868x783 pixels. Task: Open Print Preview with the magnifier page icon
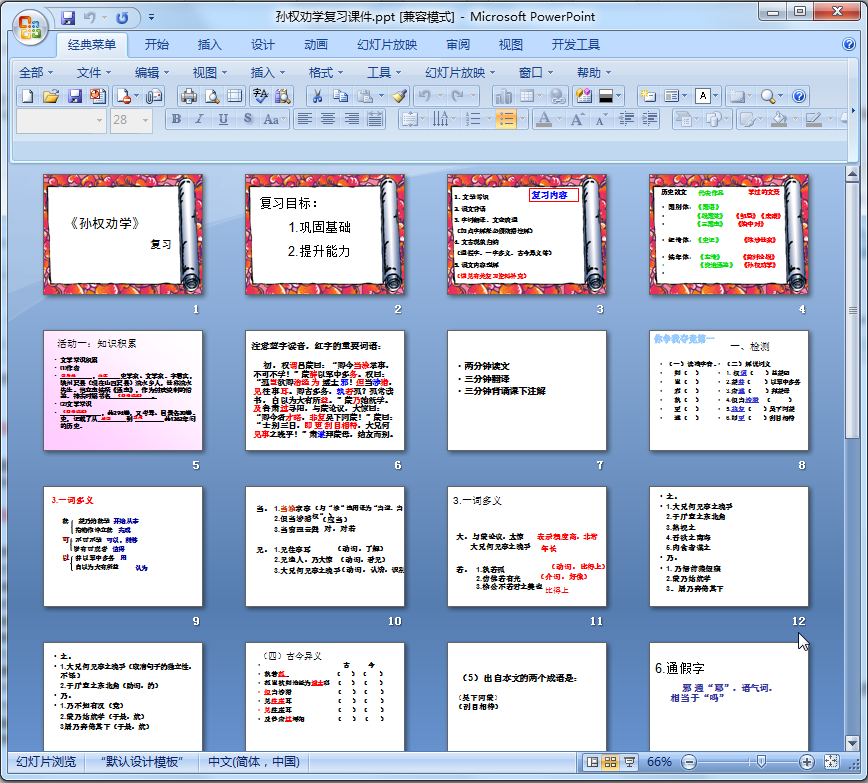(x=212, y=96)
